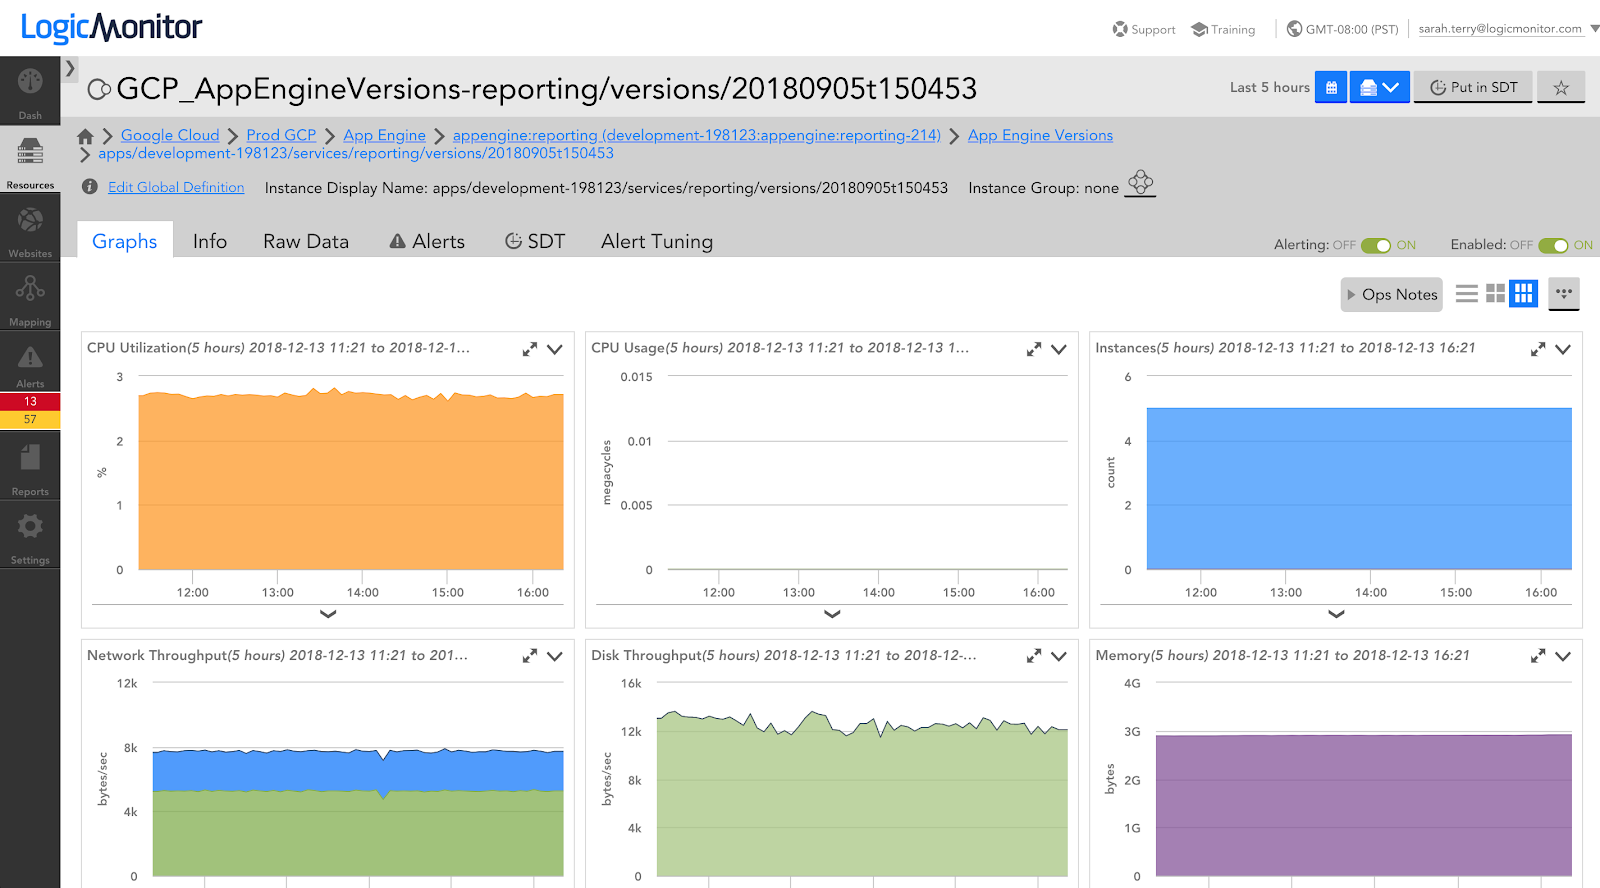Screen dimensions: 1600x888
Task: Click the red 13 critical alerts badge
Action: pos(30,401)
